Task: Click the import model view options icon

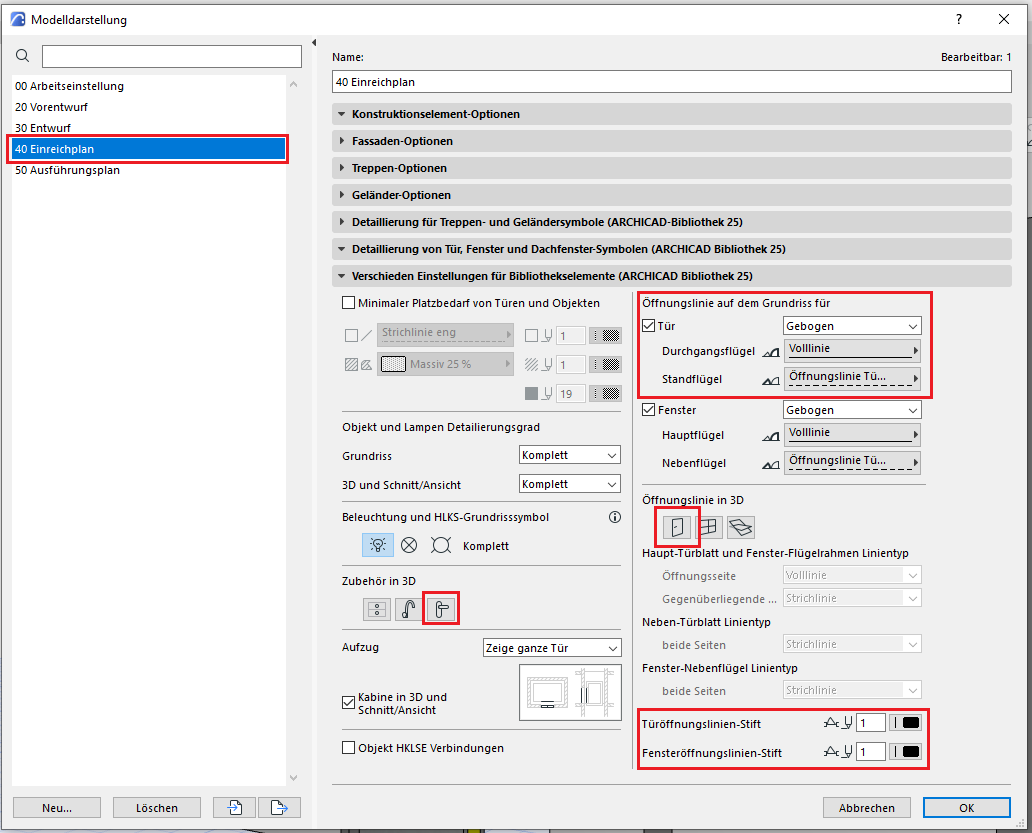Action: tap(235, 807)
